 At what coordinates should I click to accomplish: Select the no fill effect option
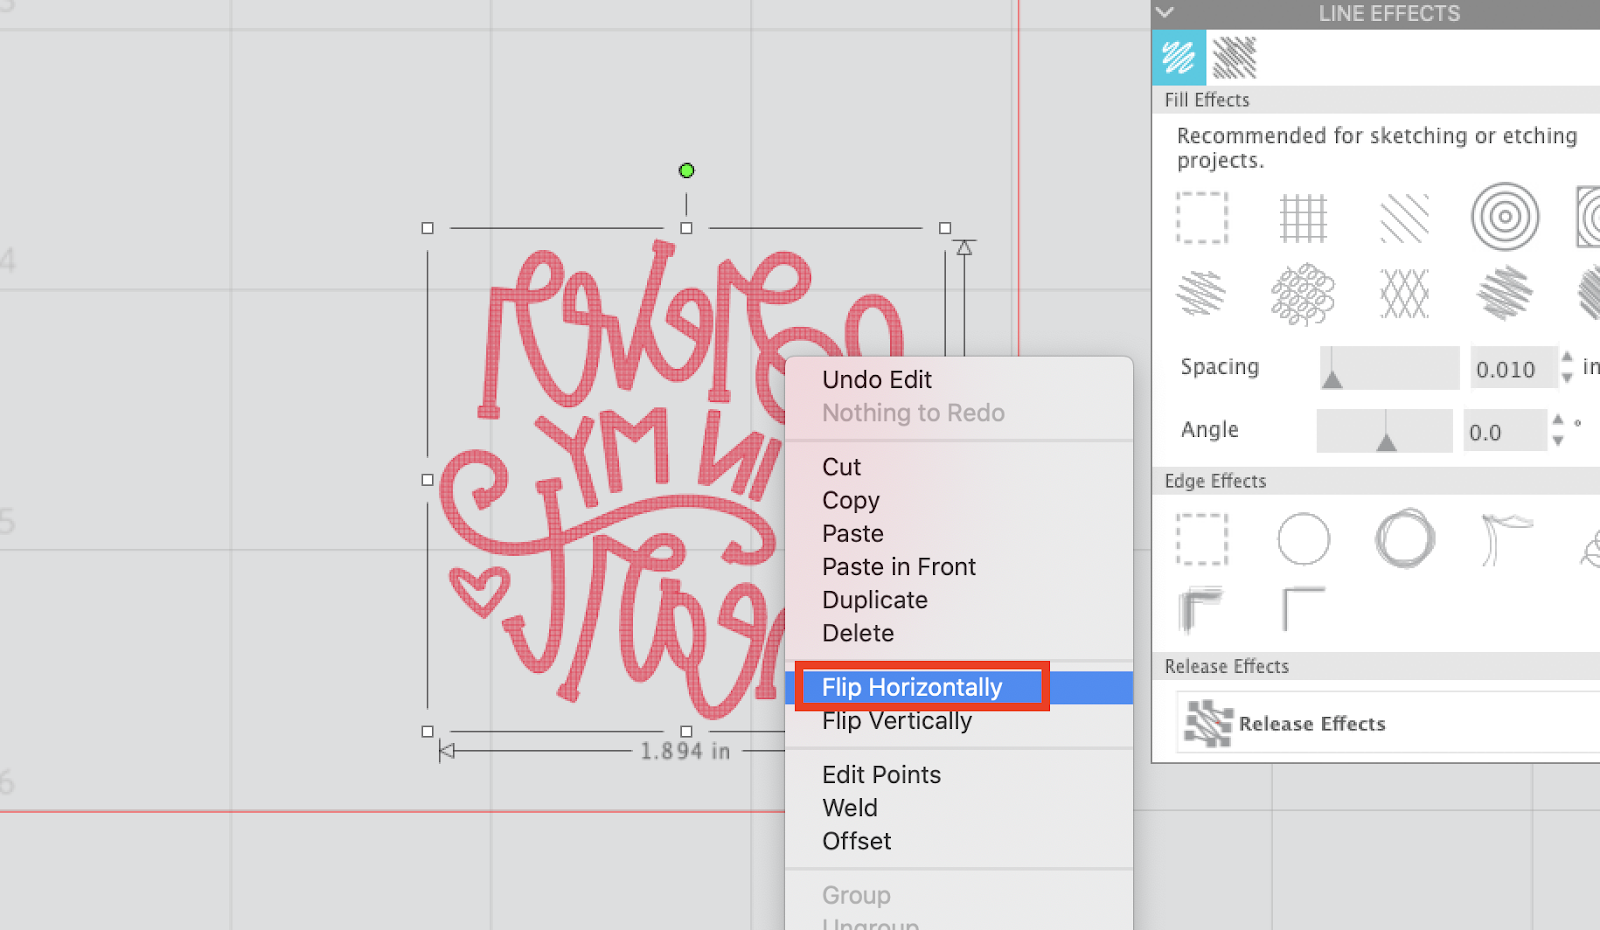click(1202, 217)
